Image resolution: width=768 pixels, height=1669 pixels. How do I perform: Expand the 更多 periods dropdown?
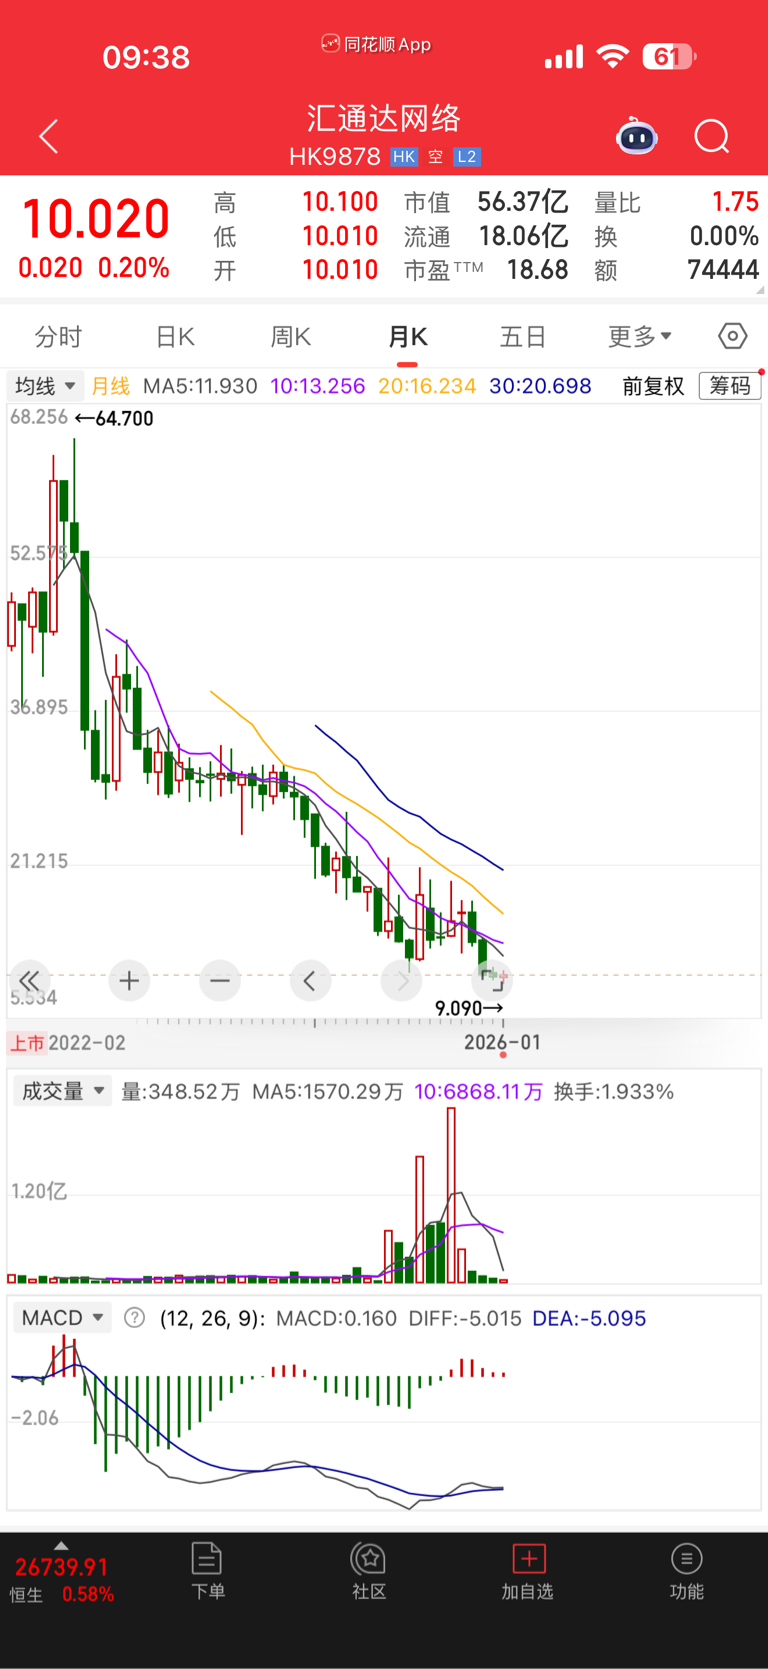640,337
